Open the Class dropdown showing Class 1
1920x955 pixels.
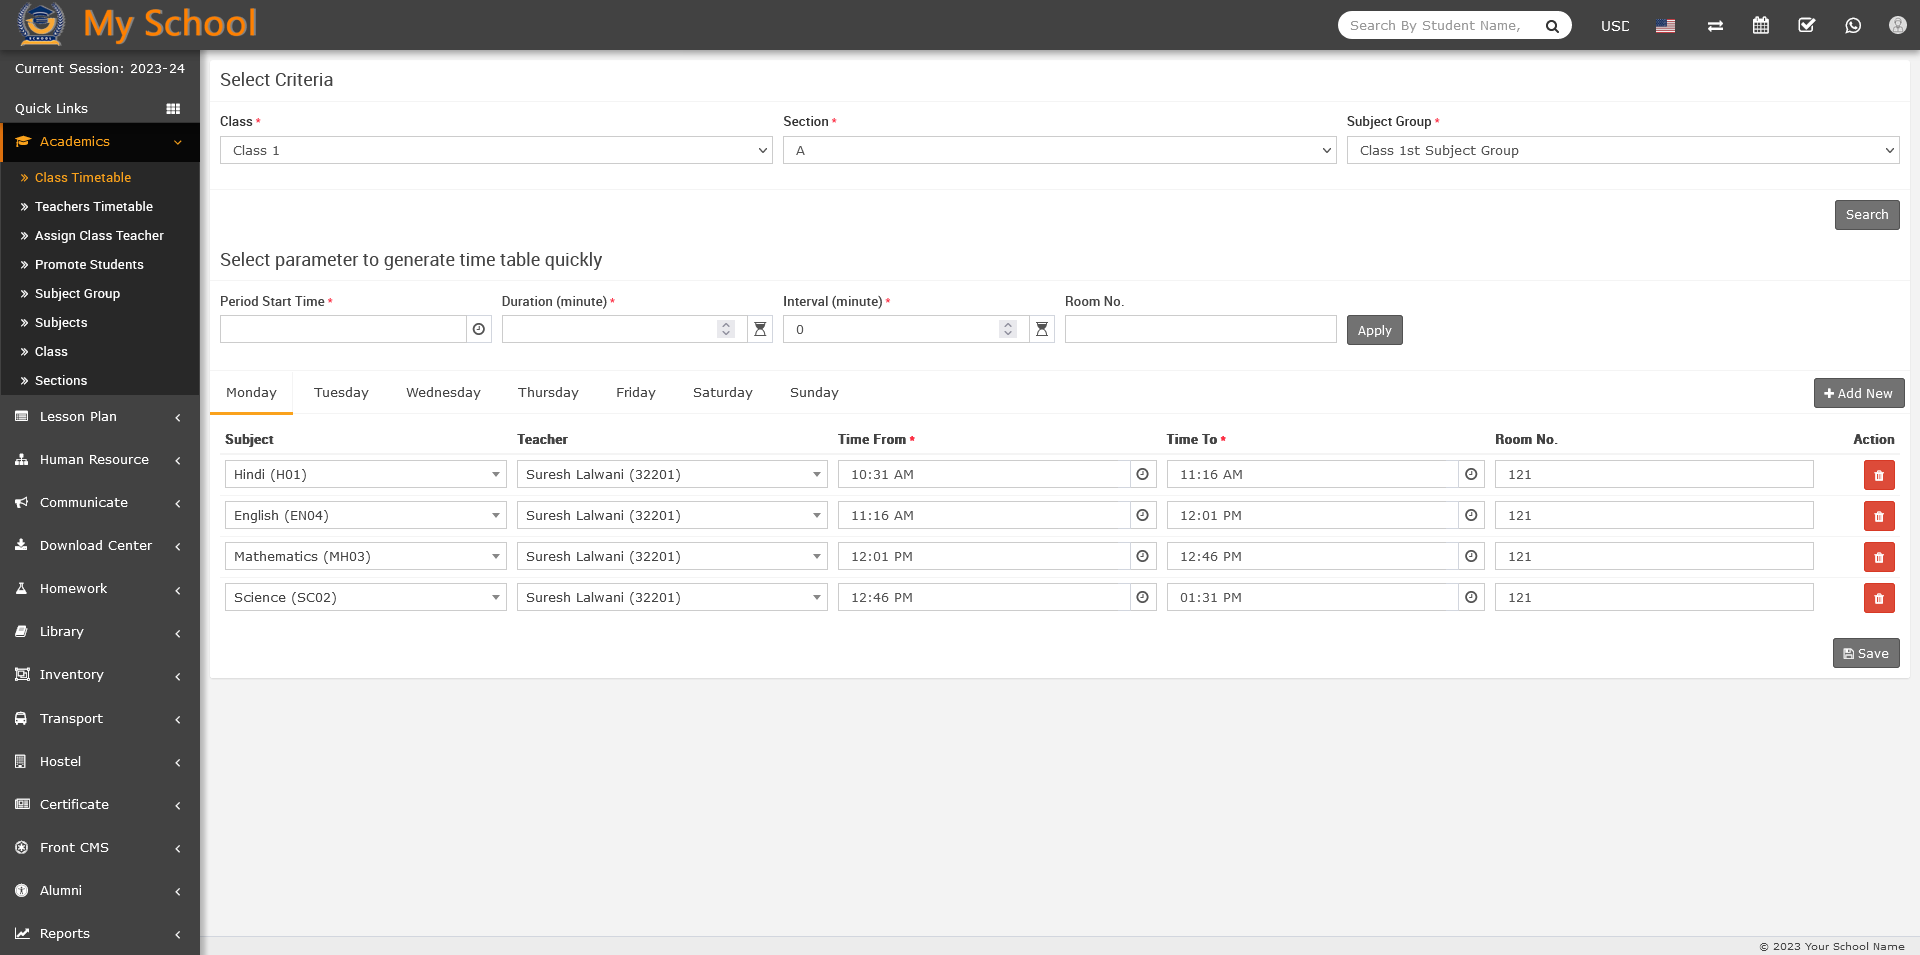[495, 150]
